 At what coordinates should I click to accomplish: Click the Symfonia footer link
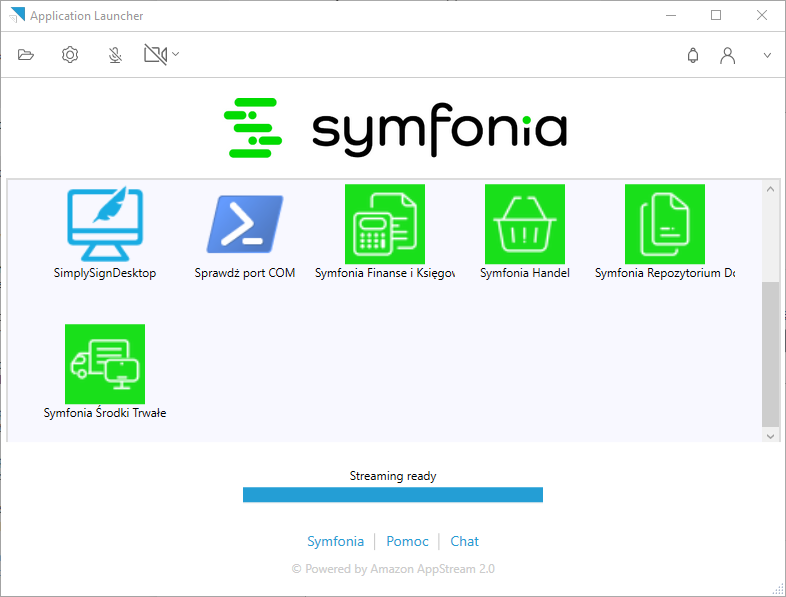click(335, 541)
